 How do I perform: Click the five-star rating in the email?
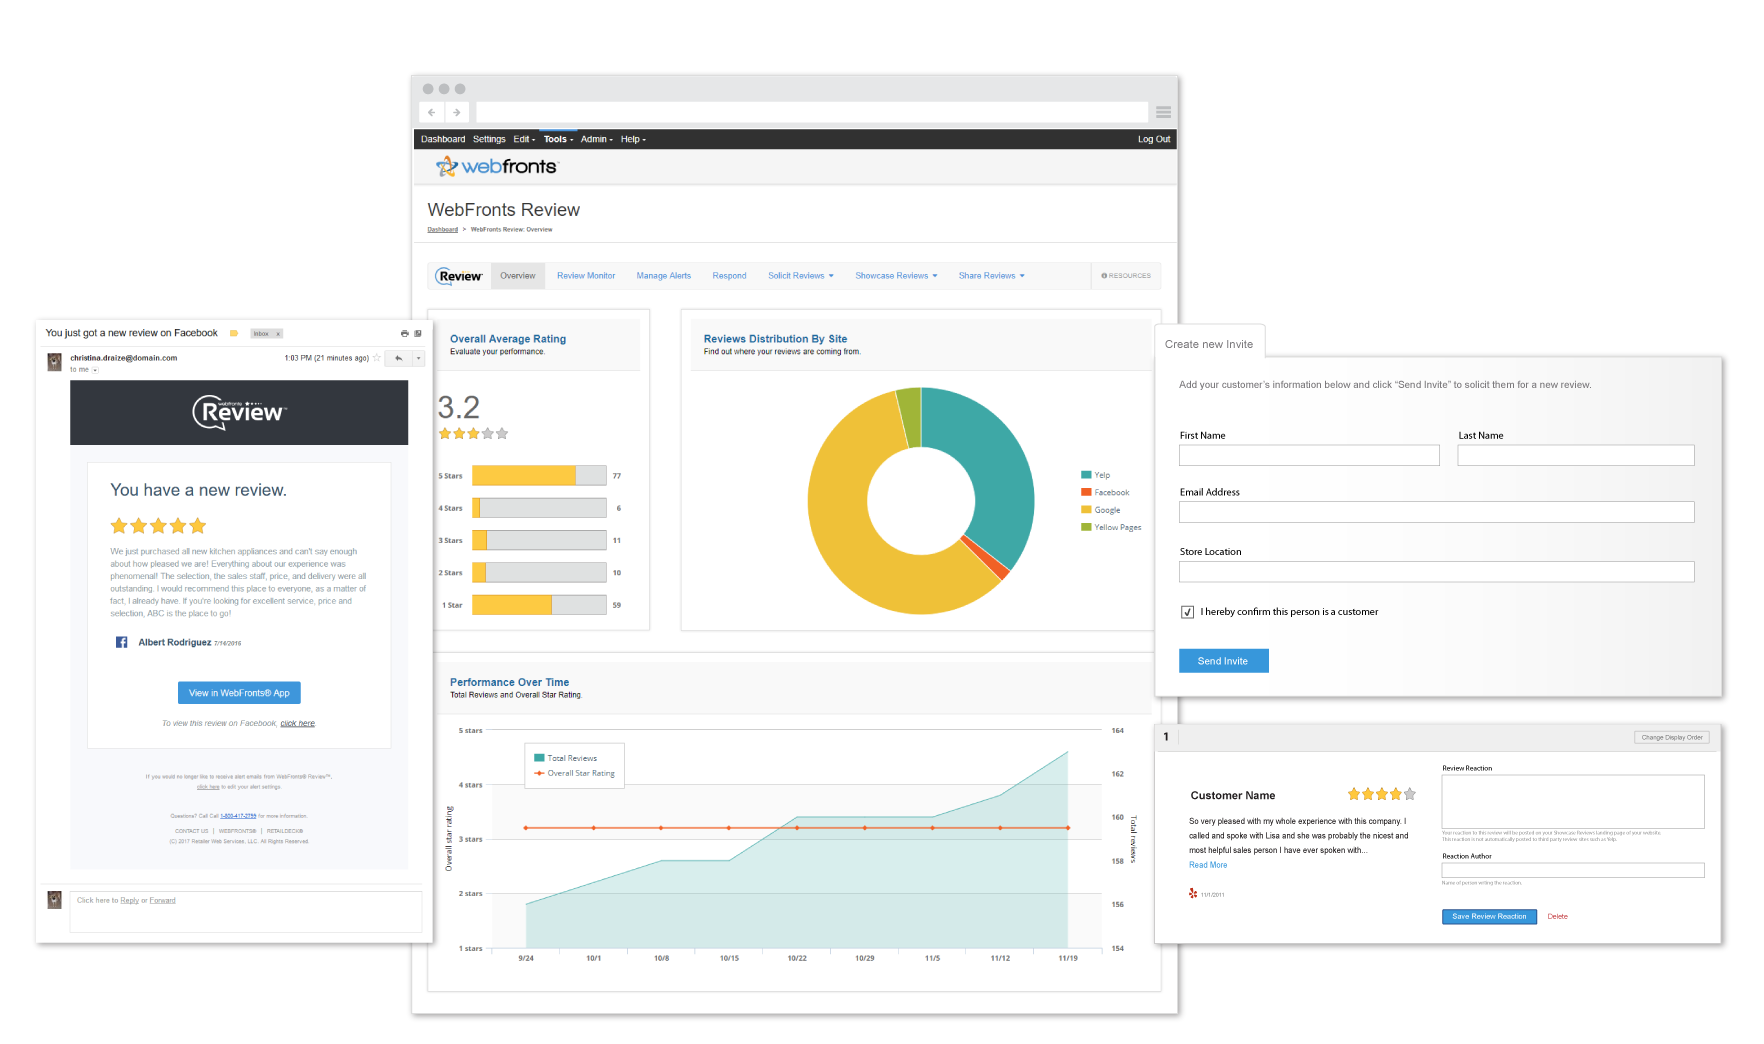158,526
